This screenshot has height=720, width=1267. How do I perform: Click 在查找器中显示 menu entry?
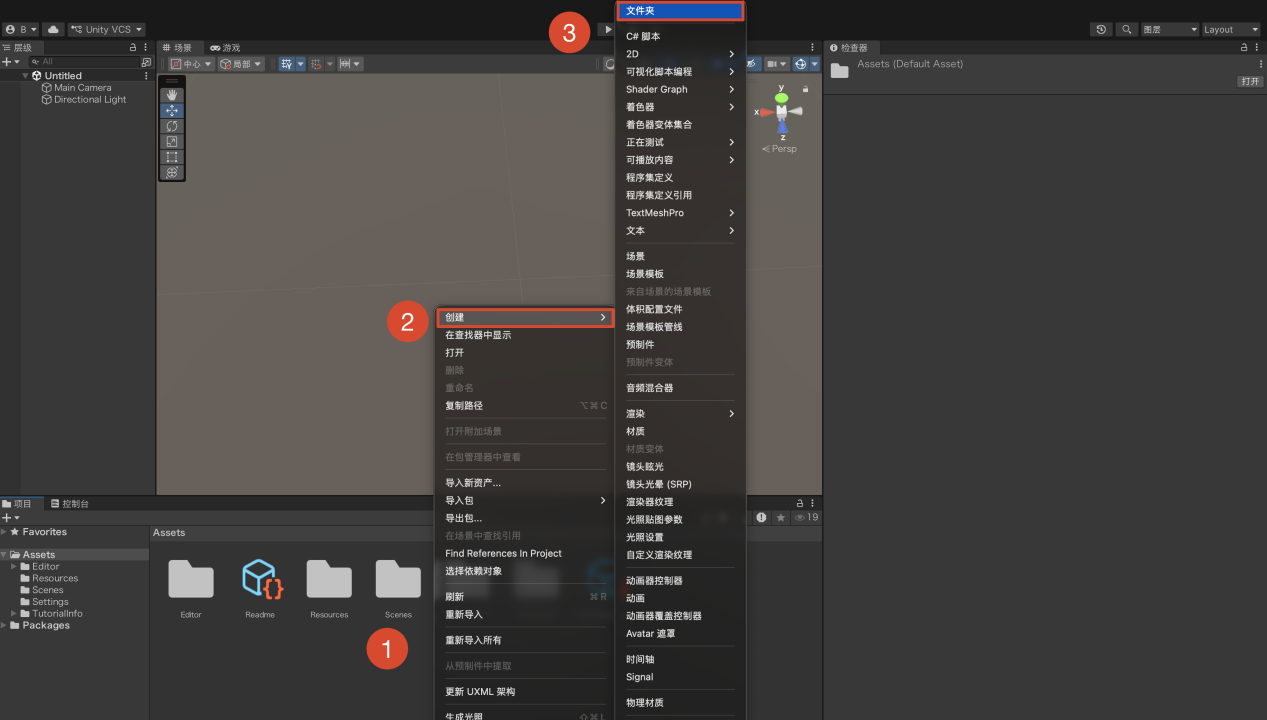pos(524,335)
